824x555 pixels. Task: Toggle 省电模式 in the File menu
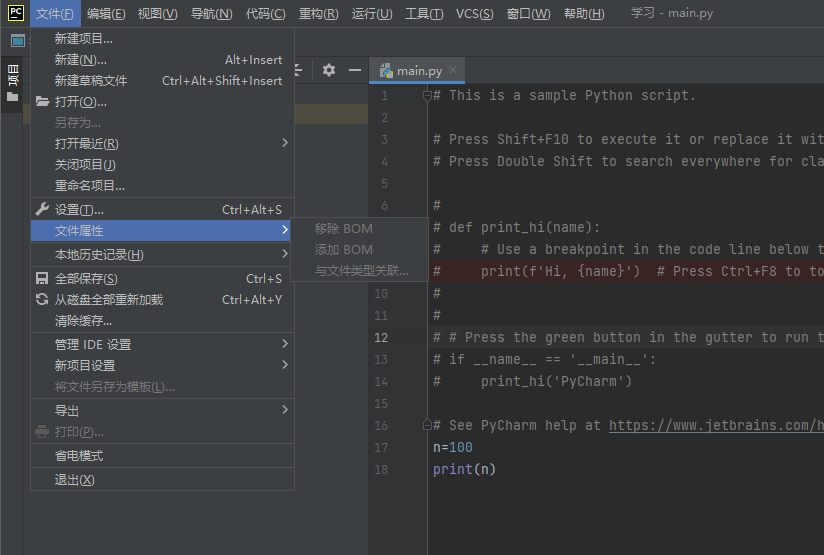click(x=79, y=456)
